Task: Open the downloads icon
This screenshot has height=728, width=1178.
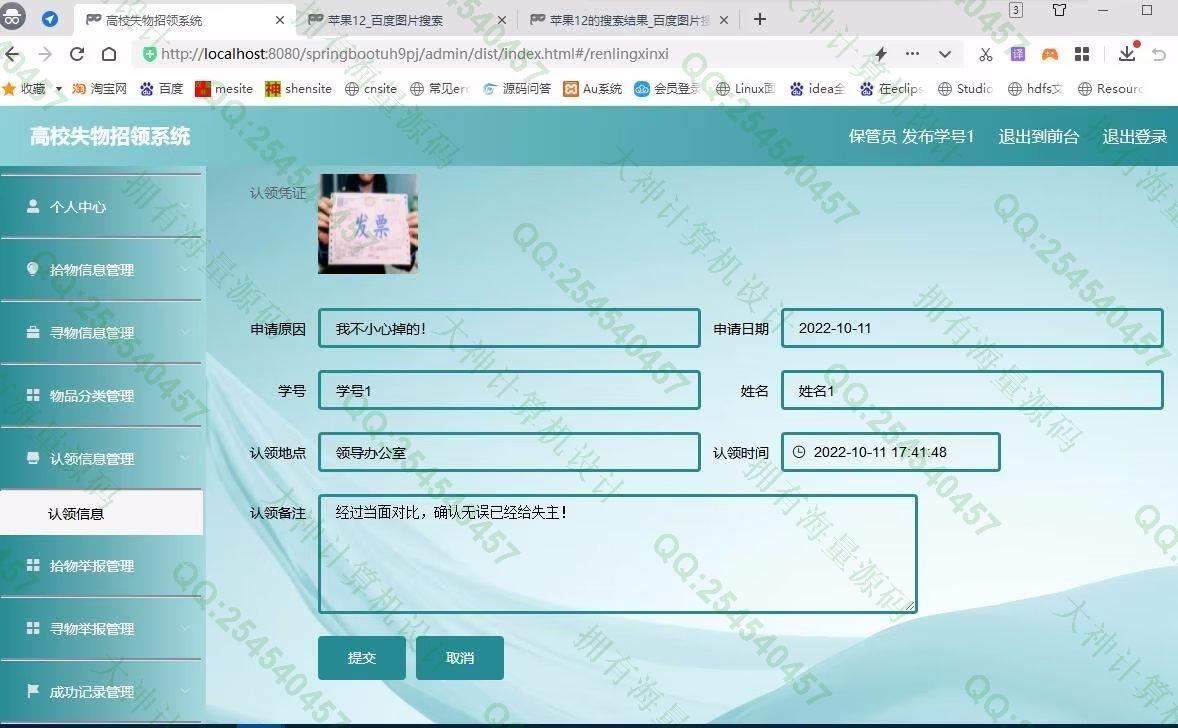Action: 1126,53
